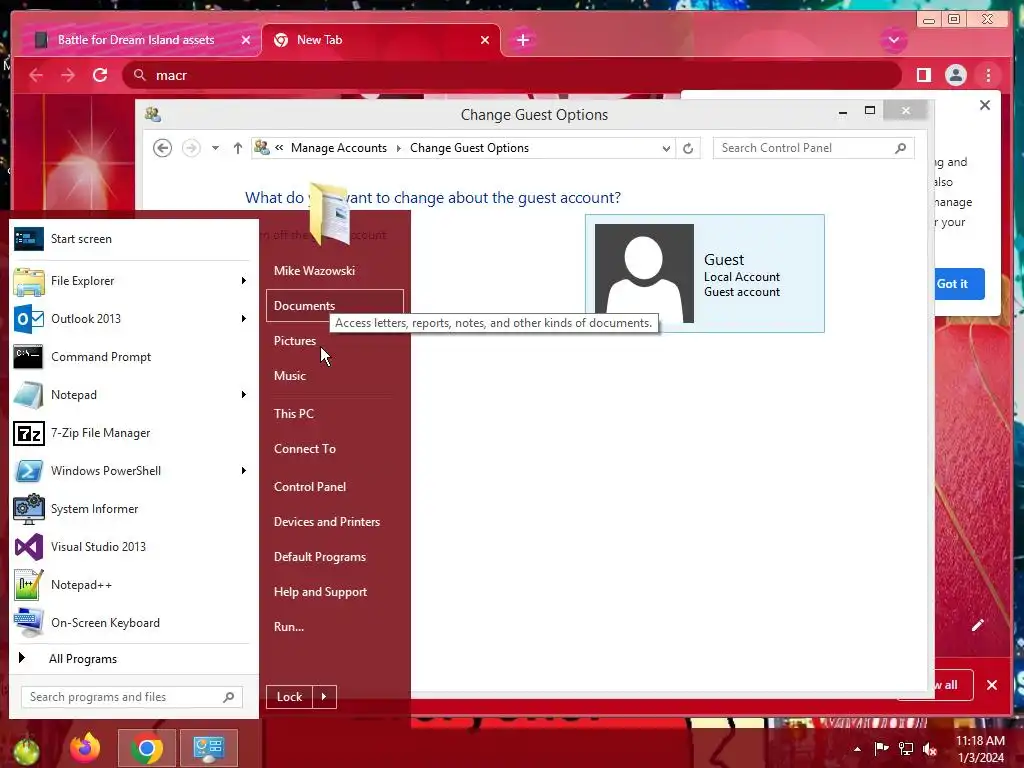Open Chrome three-dot menu
The image size is (1024, 768).
coord(988,75)
